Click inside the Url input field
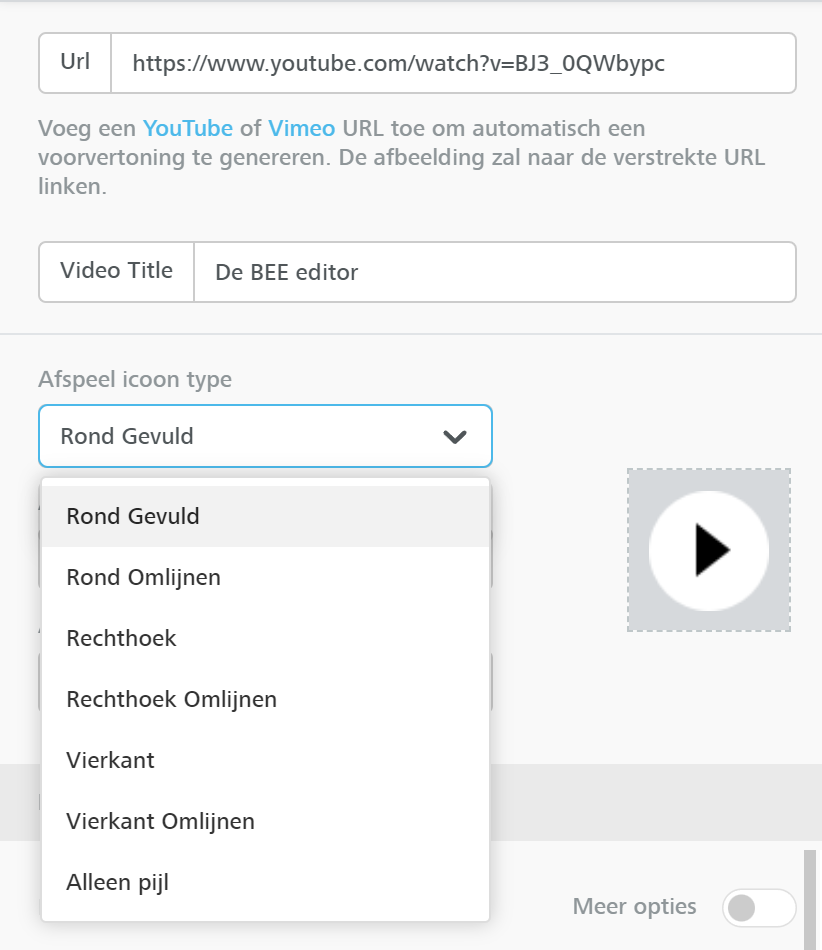This screenshot has width=822, height=950. click(x=450, y=62)
